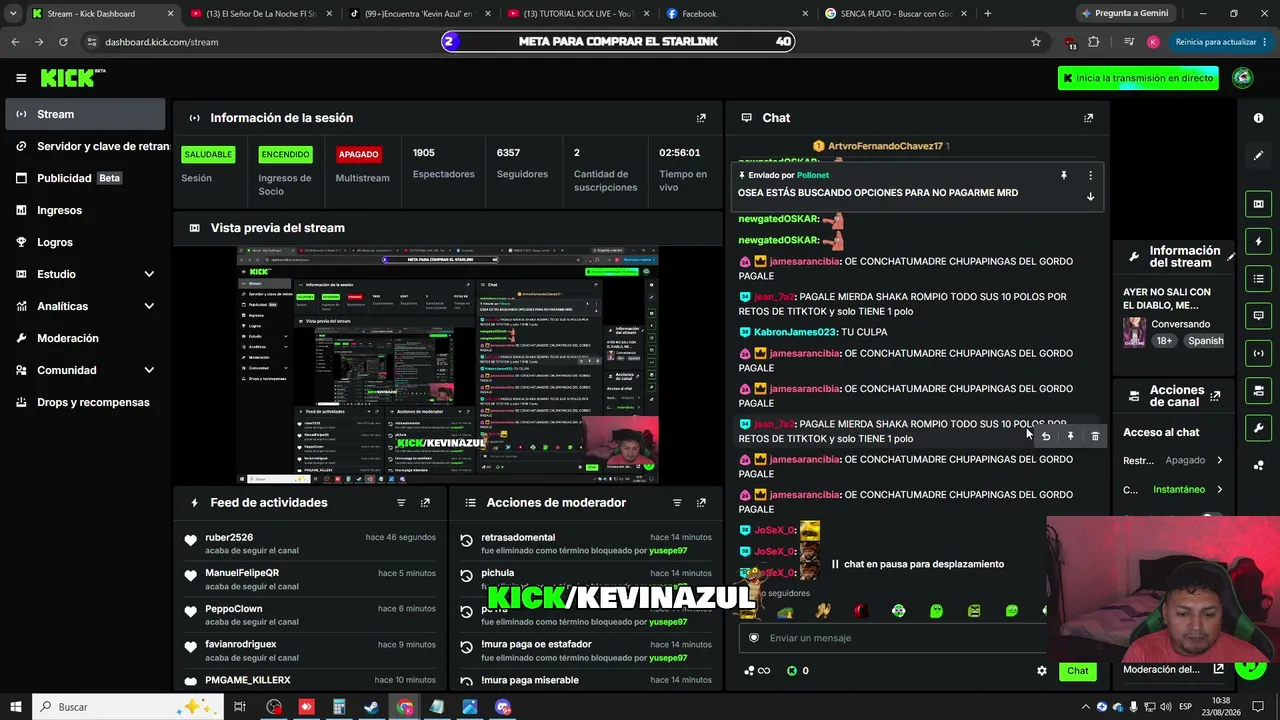Insert the clown emote from quick emotes
The height and width of the screenshot is (720, 1280).
click(898, 611)
